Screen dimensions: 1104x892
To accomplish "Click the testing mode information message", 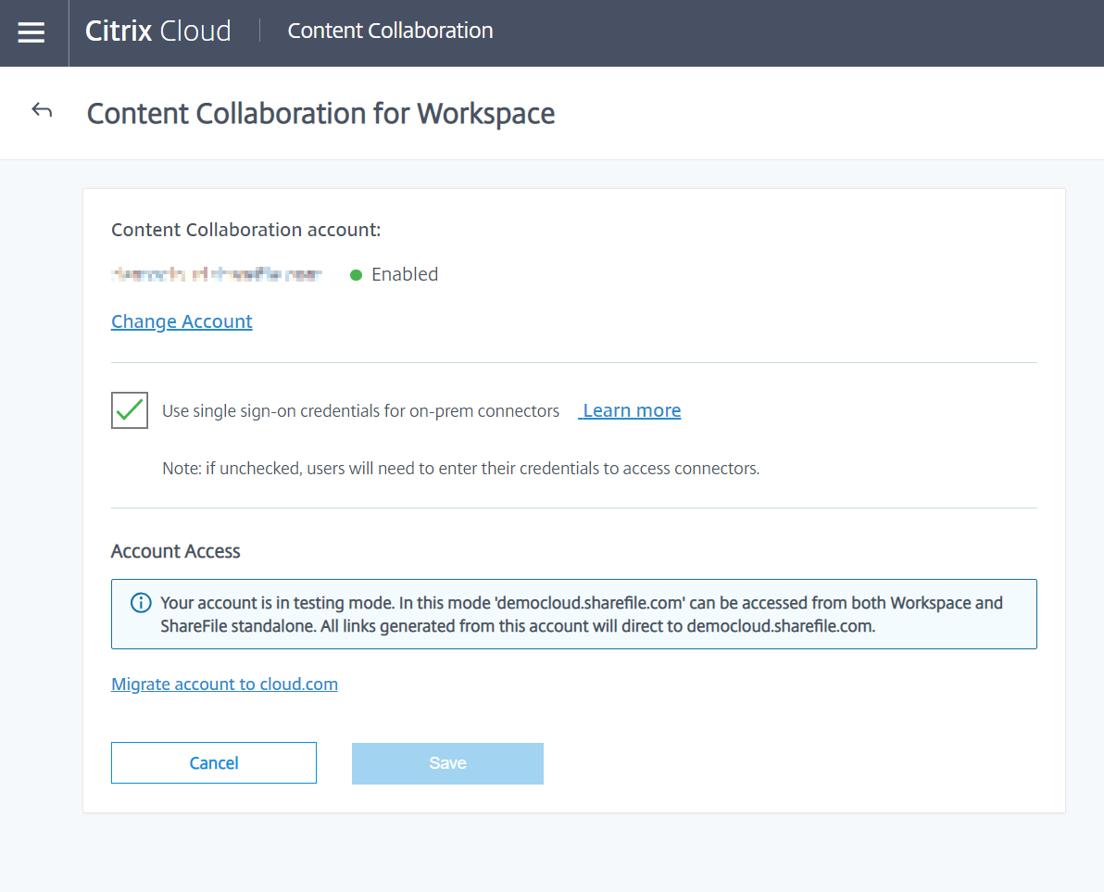I will tap(580, 614).
